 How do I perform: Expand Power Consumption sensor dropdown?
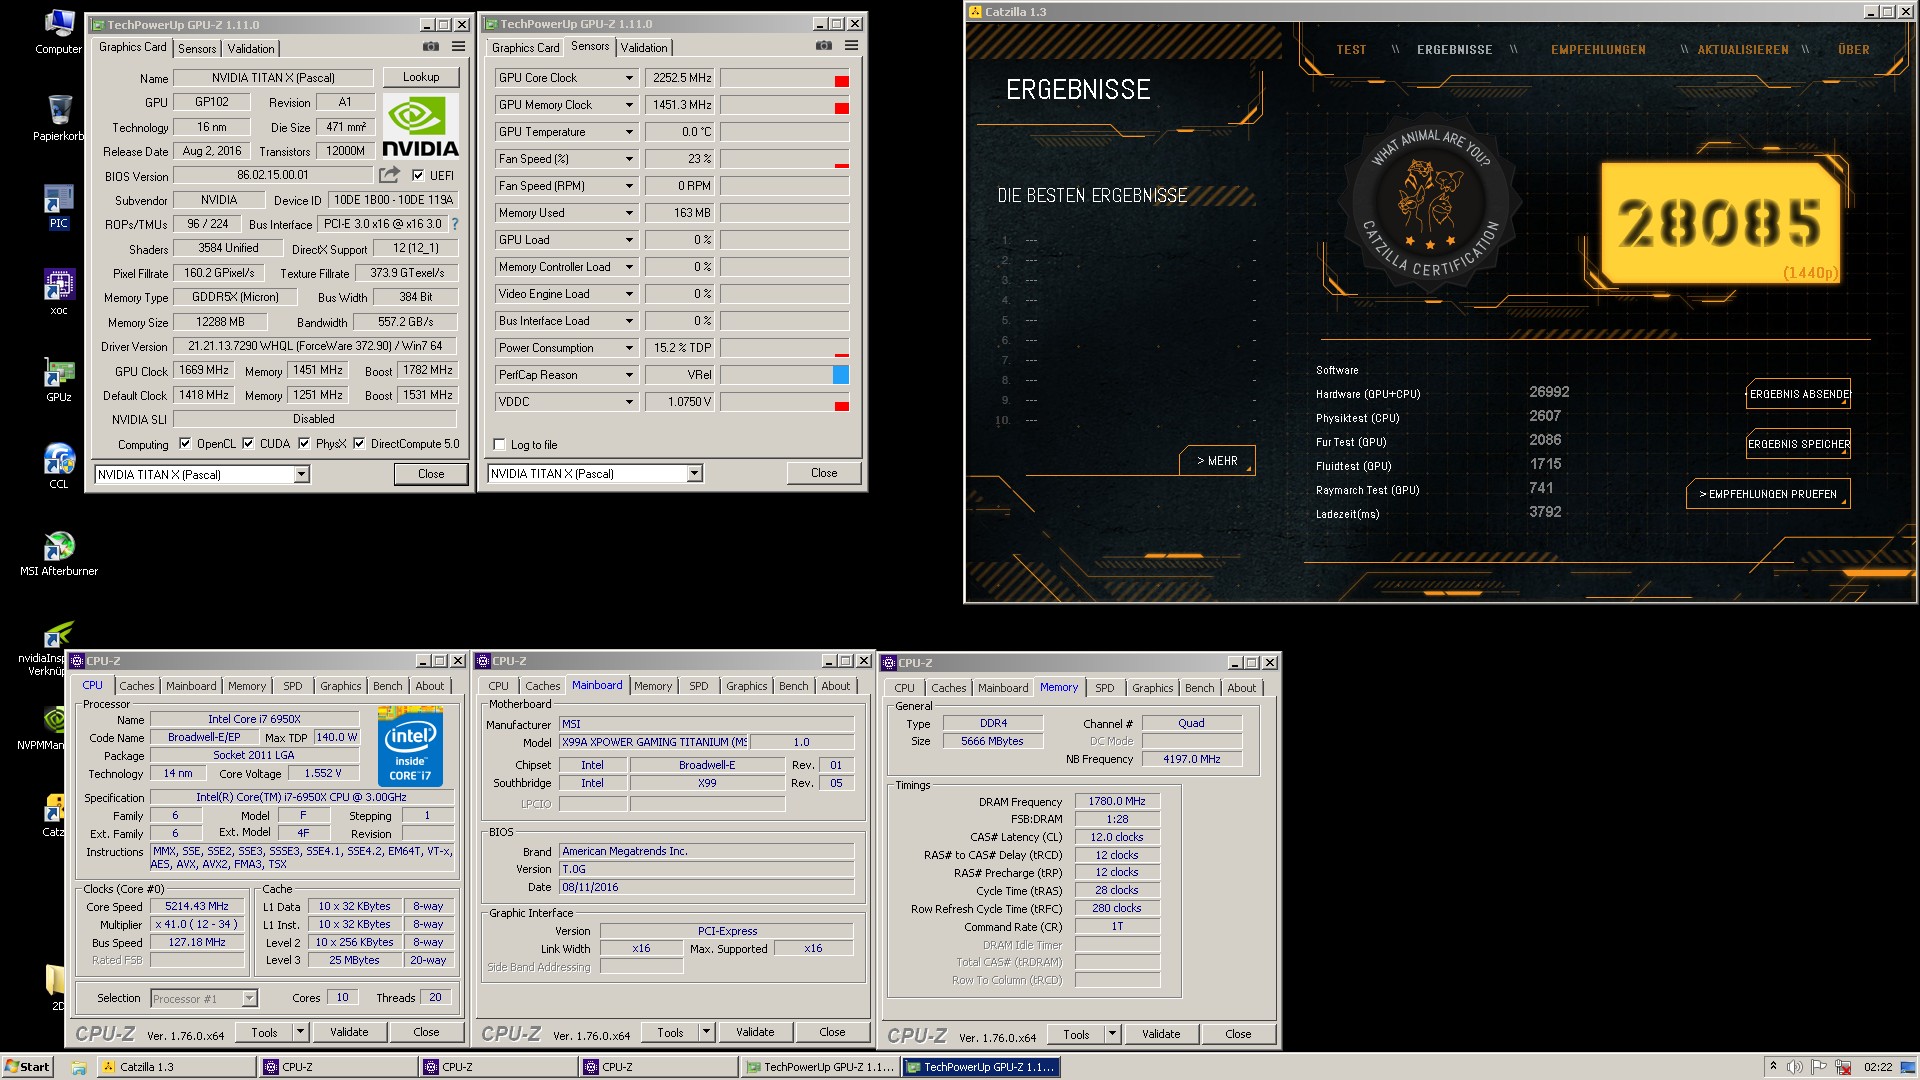pos(629,348)
